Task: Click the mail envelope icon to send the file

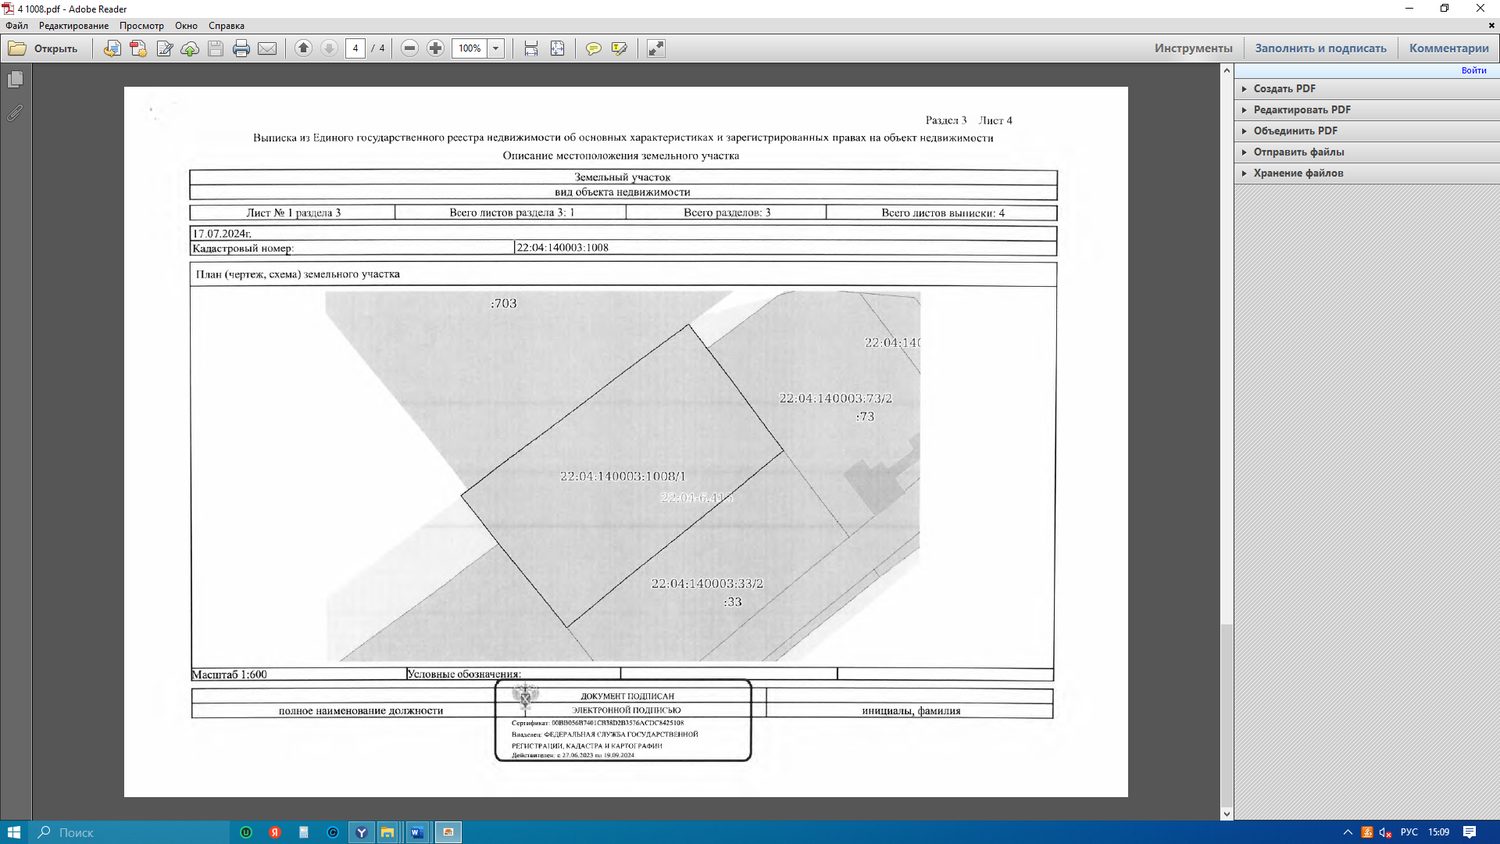Action: tap(267, 48)
